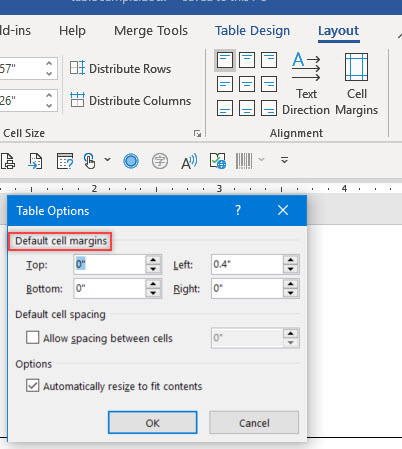Viewport: 402px width, 449px height.
Task: Decrease the Top margin value
Action: [x=153, y=269]
